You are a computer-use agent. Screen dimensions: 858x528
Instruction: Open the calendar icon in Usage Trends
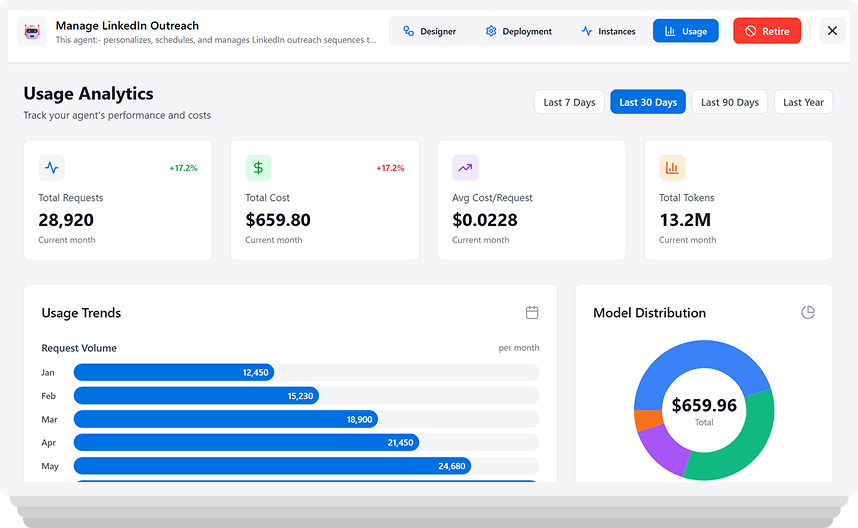(x=532, y=313)
